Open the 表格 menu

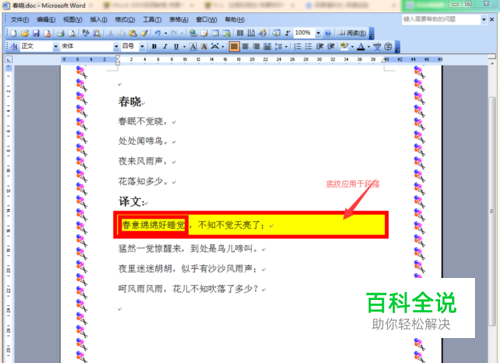pos(179,20)
